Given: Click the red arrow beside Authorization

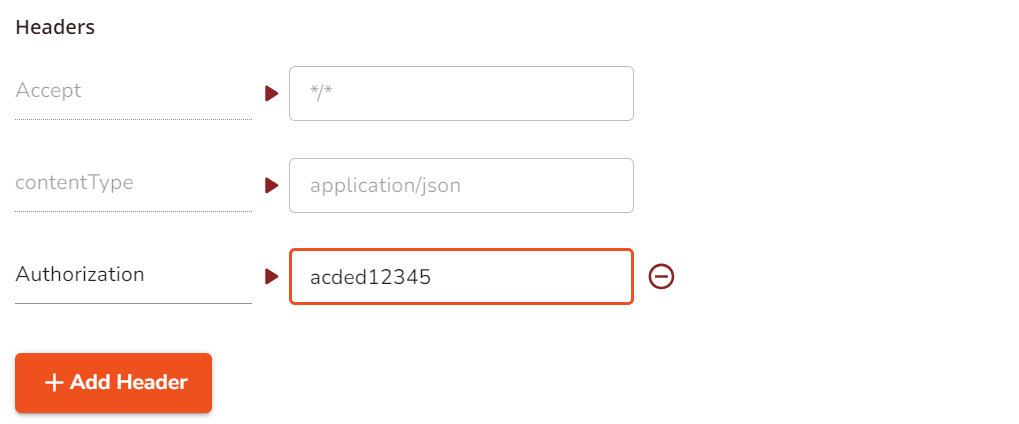Looking at the screenshot, I should pos(271,276).
